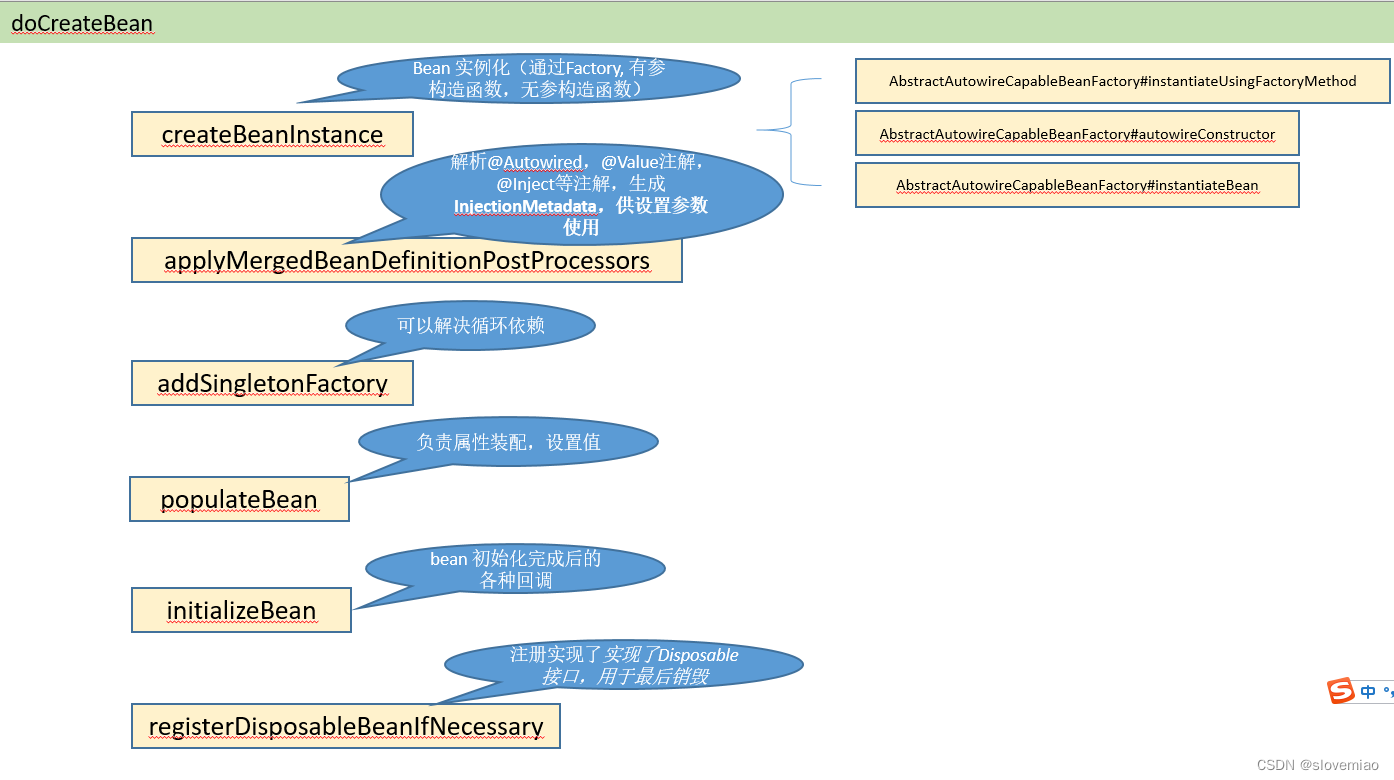This screenshot has width=1394, height=780.
Task: Click the createBeanInstance box
Action: point(272,134)
